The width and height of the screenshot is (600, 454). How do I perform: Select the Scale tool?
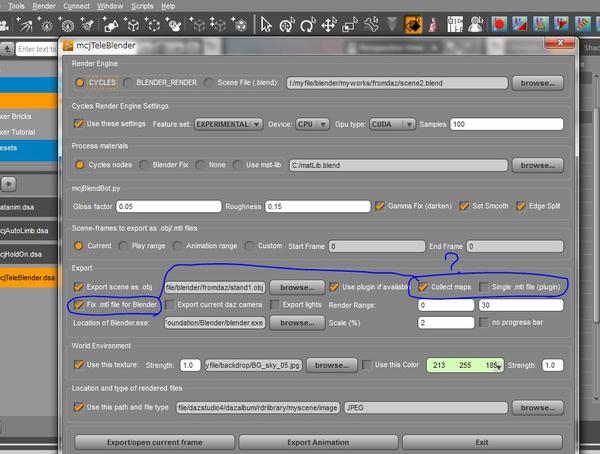(350, 24)
